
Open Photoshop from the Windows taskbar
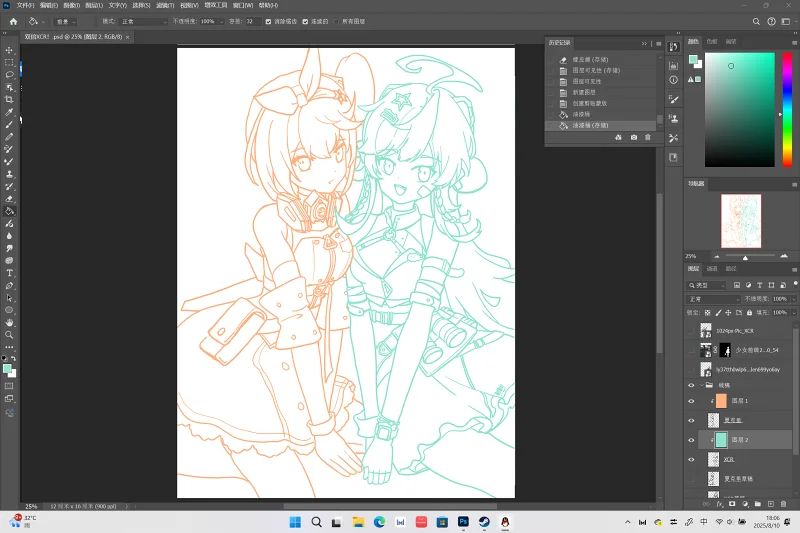point(464,522)
